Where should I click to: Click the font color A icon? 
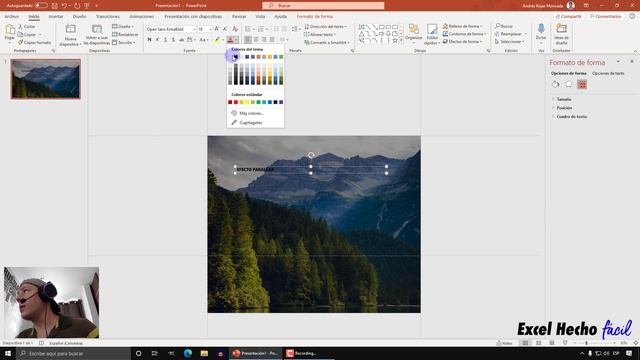point(230,40)
